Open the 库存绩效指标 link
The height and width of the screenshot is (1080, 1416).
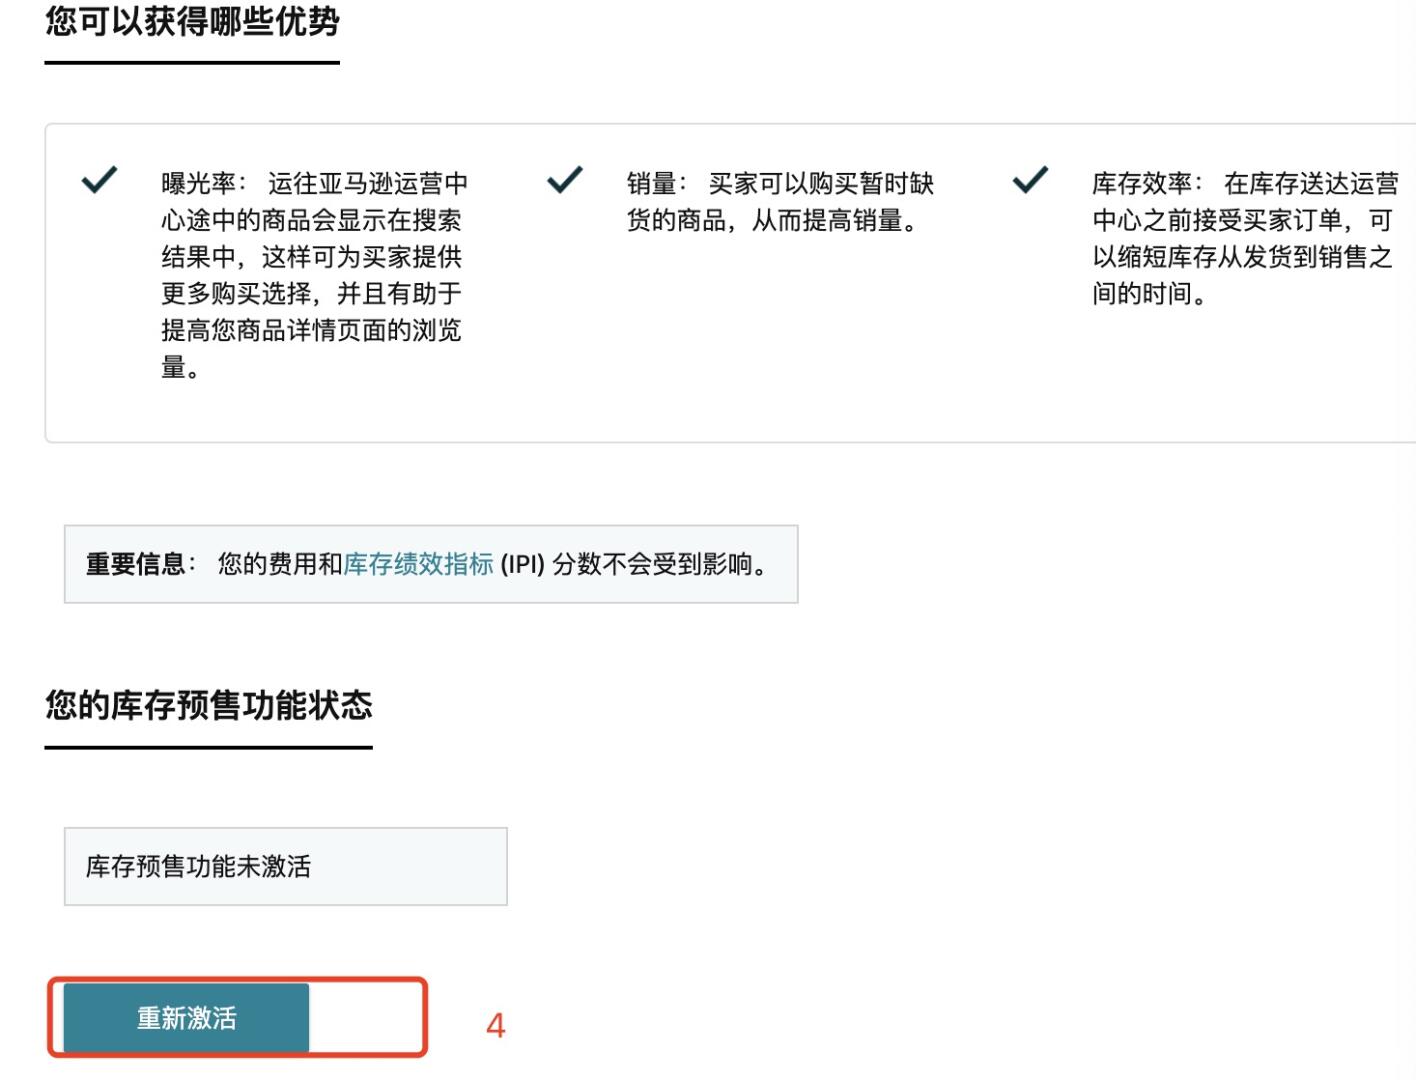point(418,564)
